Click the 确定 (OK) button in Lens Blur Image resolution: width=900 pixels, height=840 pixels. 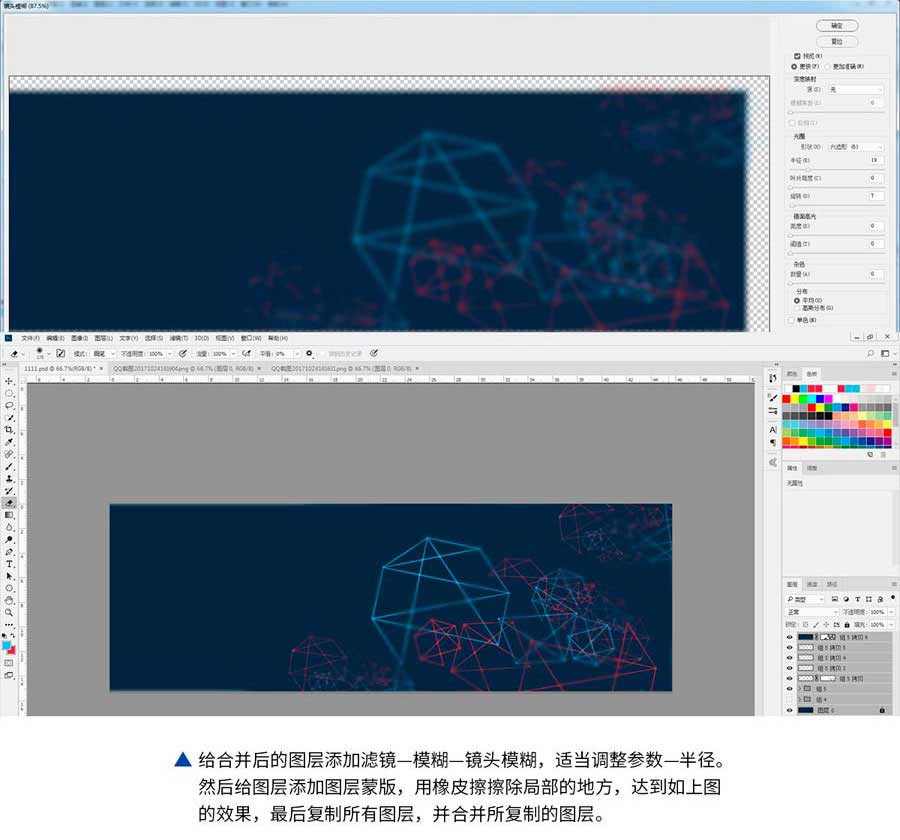tap(837, 26)
